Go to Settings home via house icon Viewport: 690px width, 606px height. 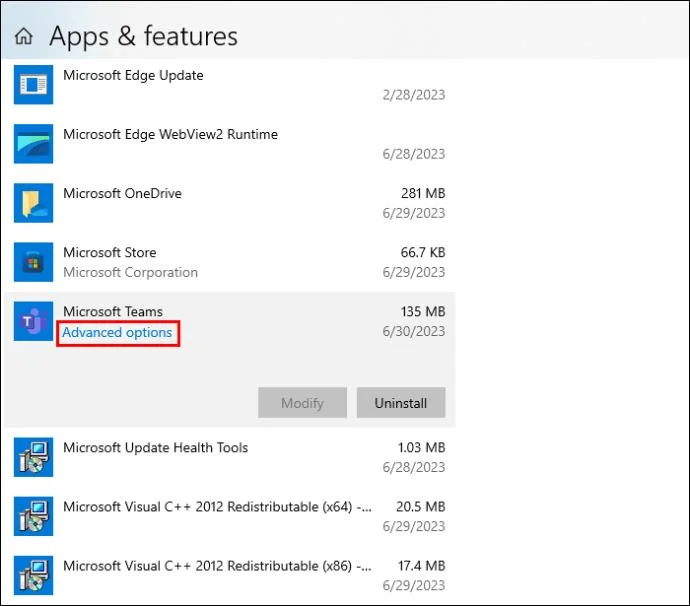click(x=24, y=36)
